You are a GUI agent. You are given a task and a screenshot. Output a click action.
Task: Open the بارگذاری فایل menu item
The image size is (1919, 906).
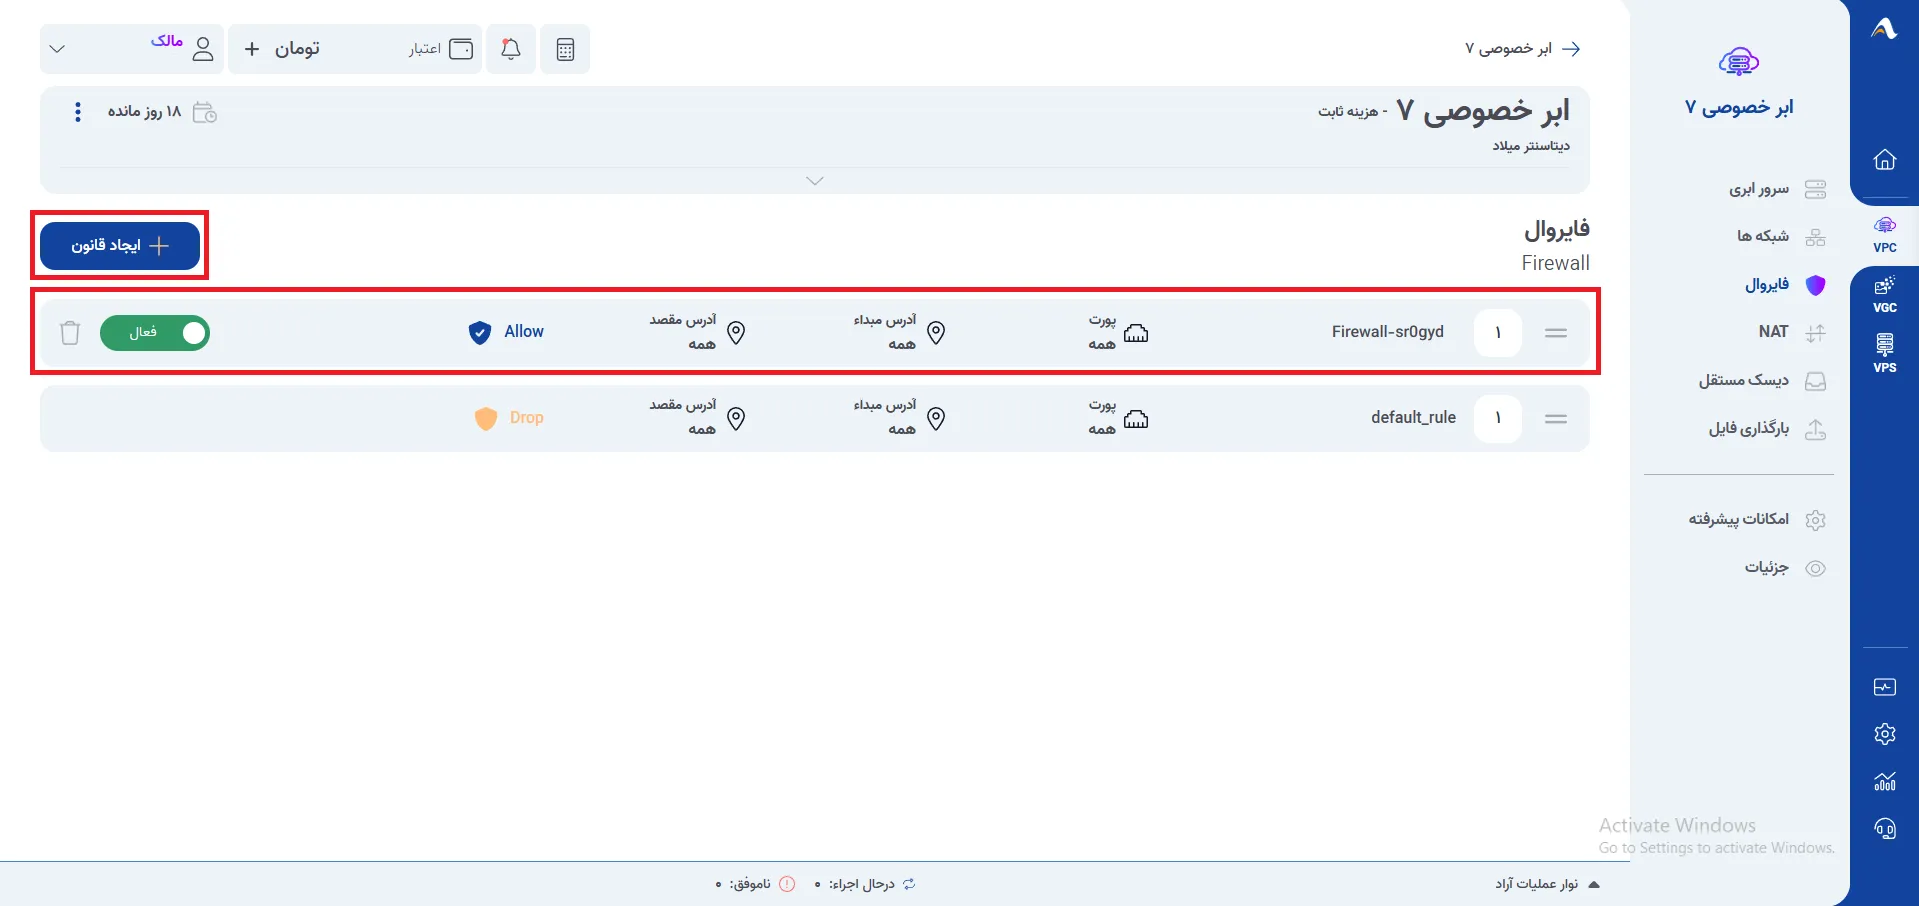coord(1767,429)
